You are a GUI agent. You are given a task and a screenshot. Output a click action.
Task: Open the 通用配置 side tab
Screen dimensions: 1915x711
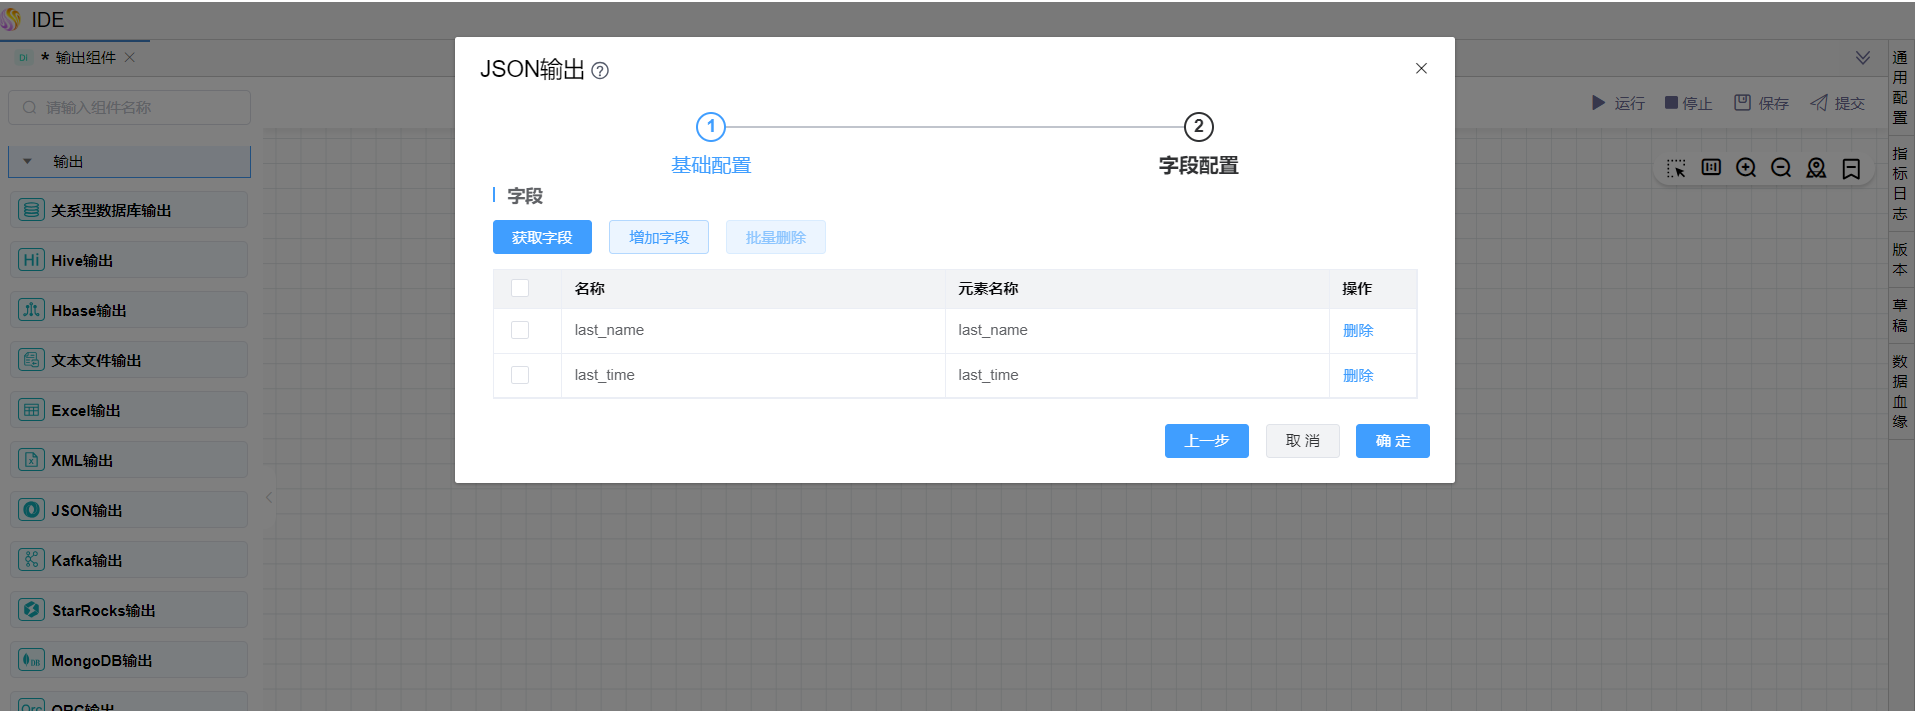coord(1900,87)
